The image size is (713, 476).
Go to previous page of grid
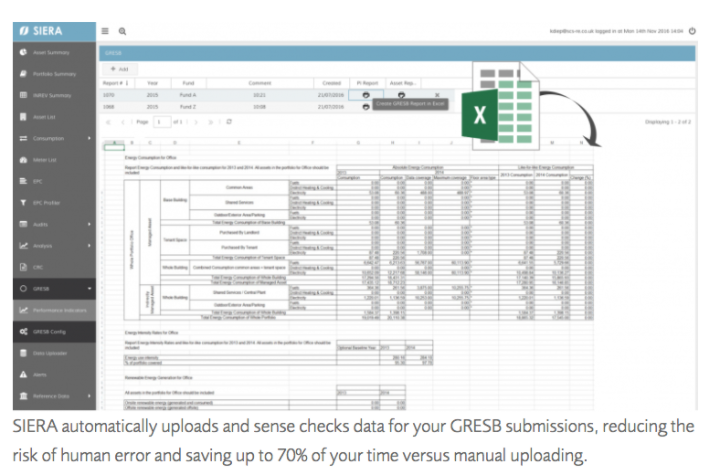123,122
